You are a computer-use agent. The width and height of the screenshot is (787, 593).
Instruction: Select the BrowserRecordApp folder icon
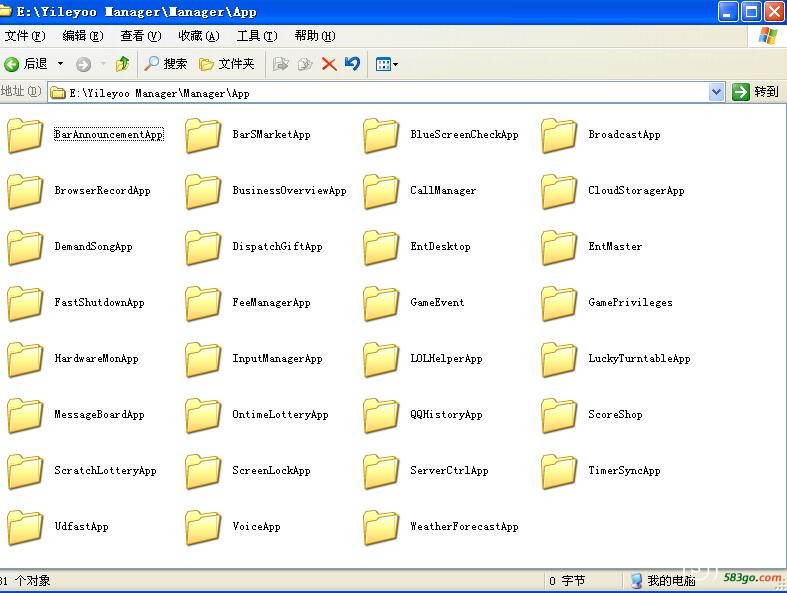(x=25, y=191)
